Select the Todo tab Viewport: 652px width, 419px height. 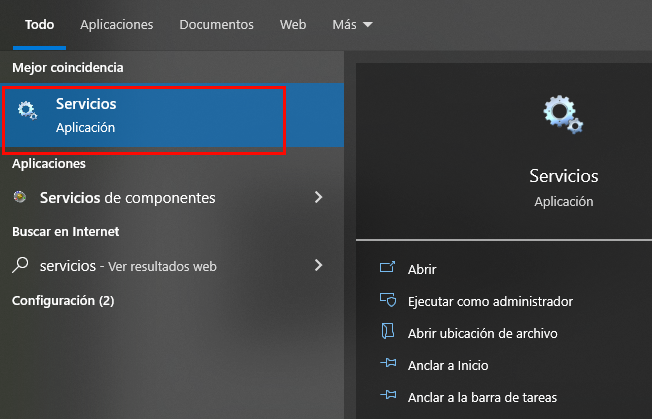coord(39,24)
